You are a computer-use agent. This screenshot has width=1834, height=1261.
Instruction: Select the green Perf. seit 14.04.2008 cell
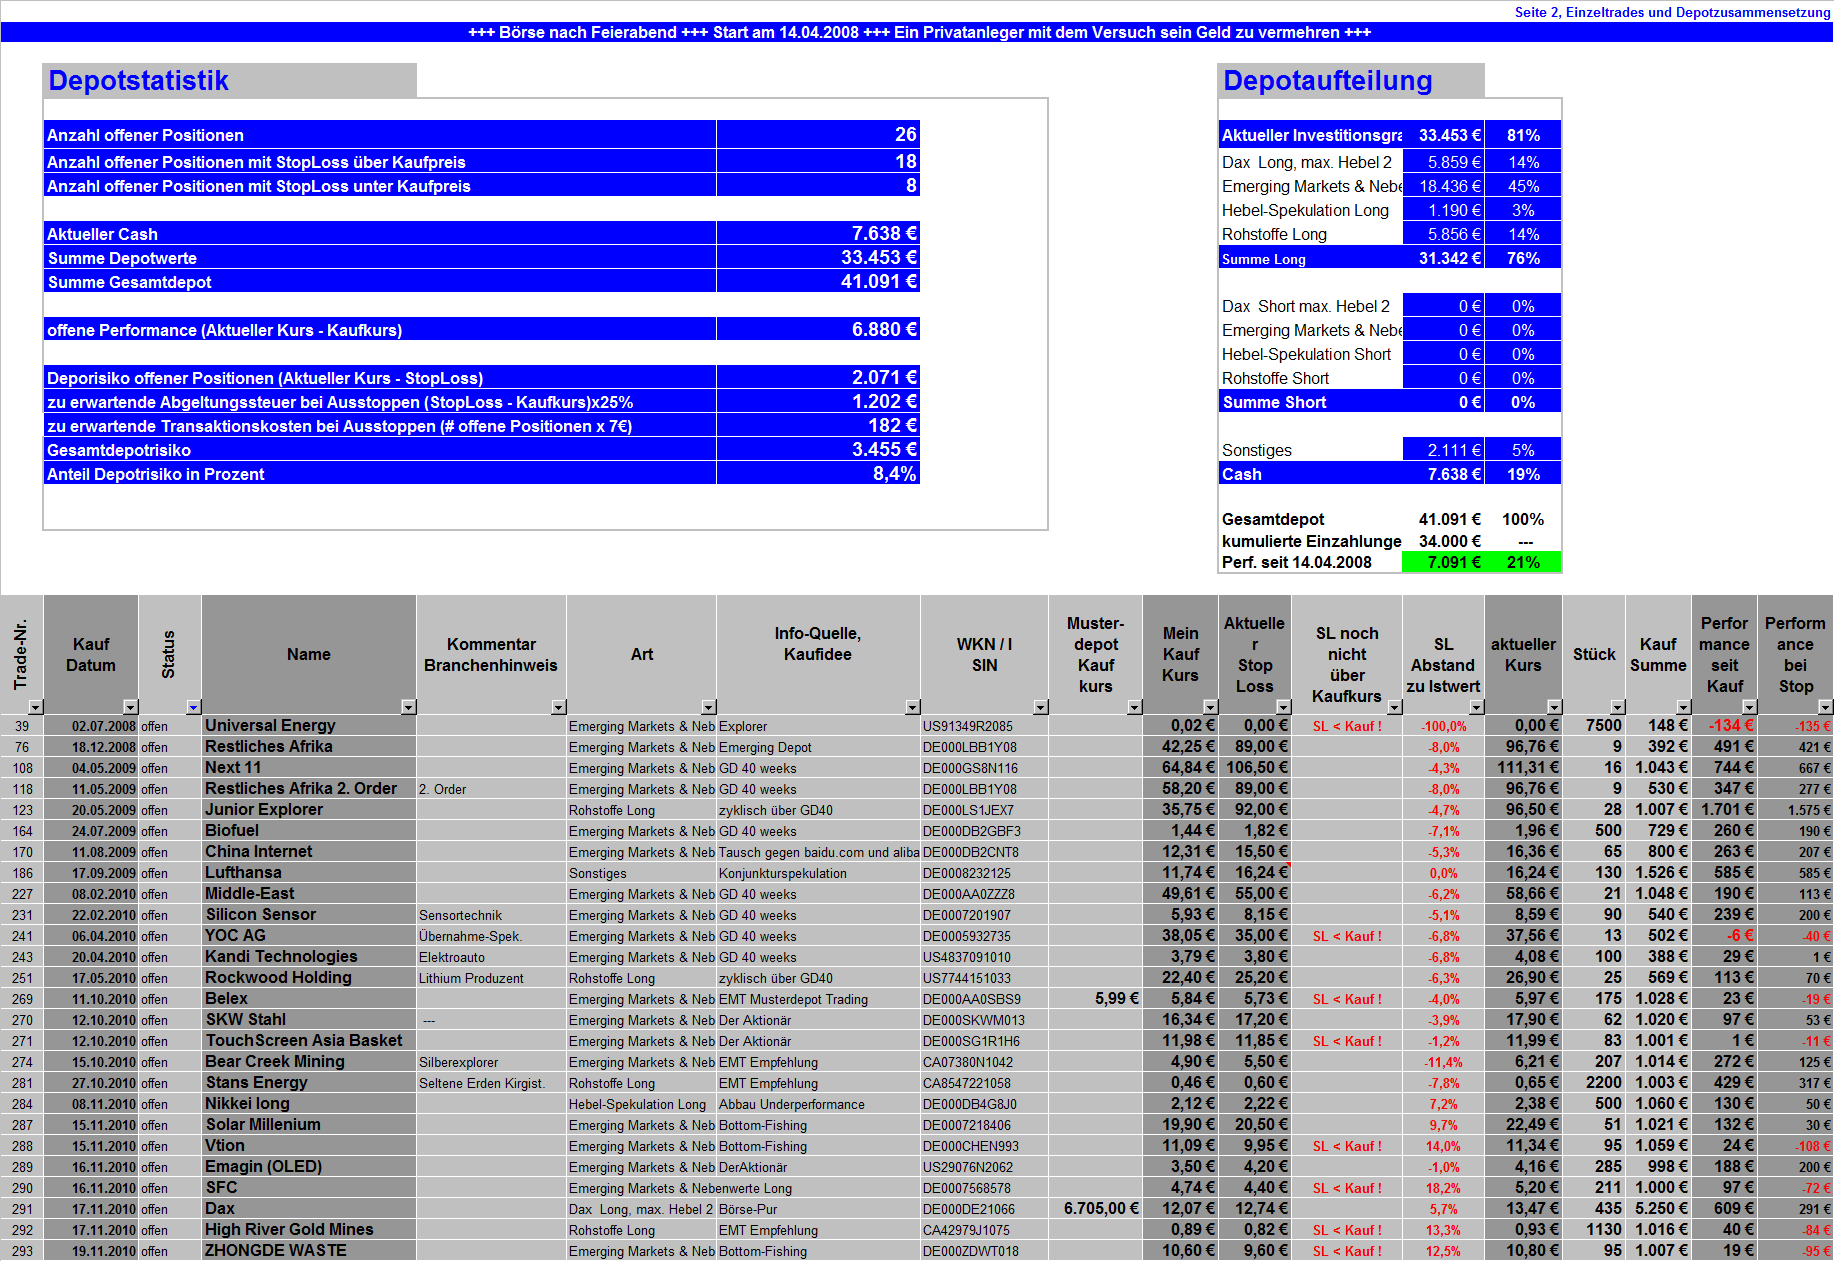(1450, 562)
